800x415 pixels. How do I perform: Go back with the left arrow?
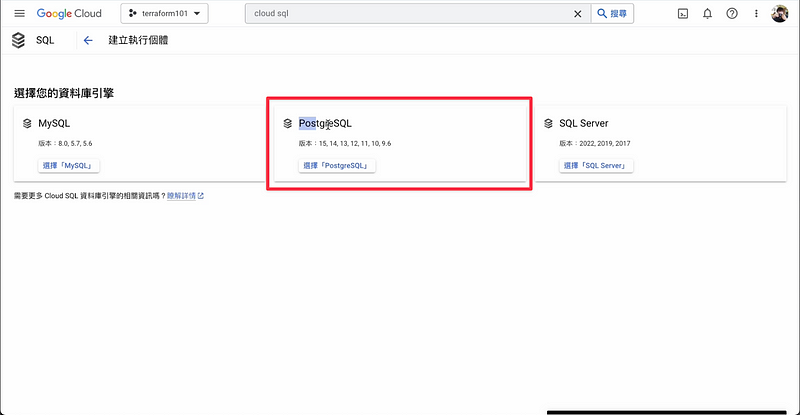pyautogui.click(x=88, y=40)
